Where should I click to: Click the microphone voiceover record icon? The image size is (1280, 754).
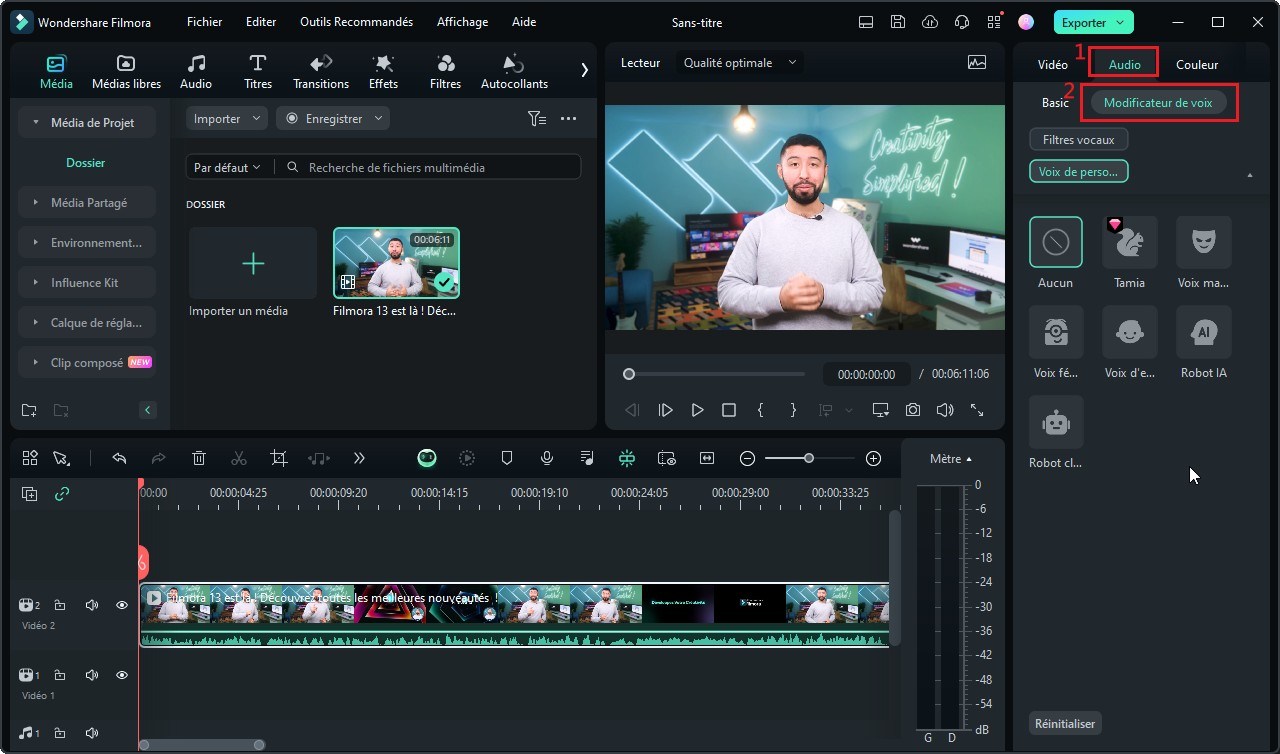pyautogui.click(x=547, y=458)
